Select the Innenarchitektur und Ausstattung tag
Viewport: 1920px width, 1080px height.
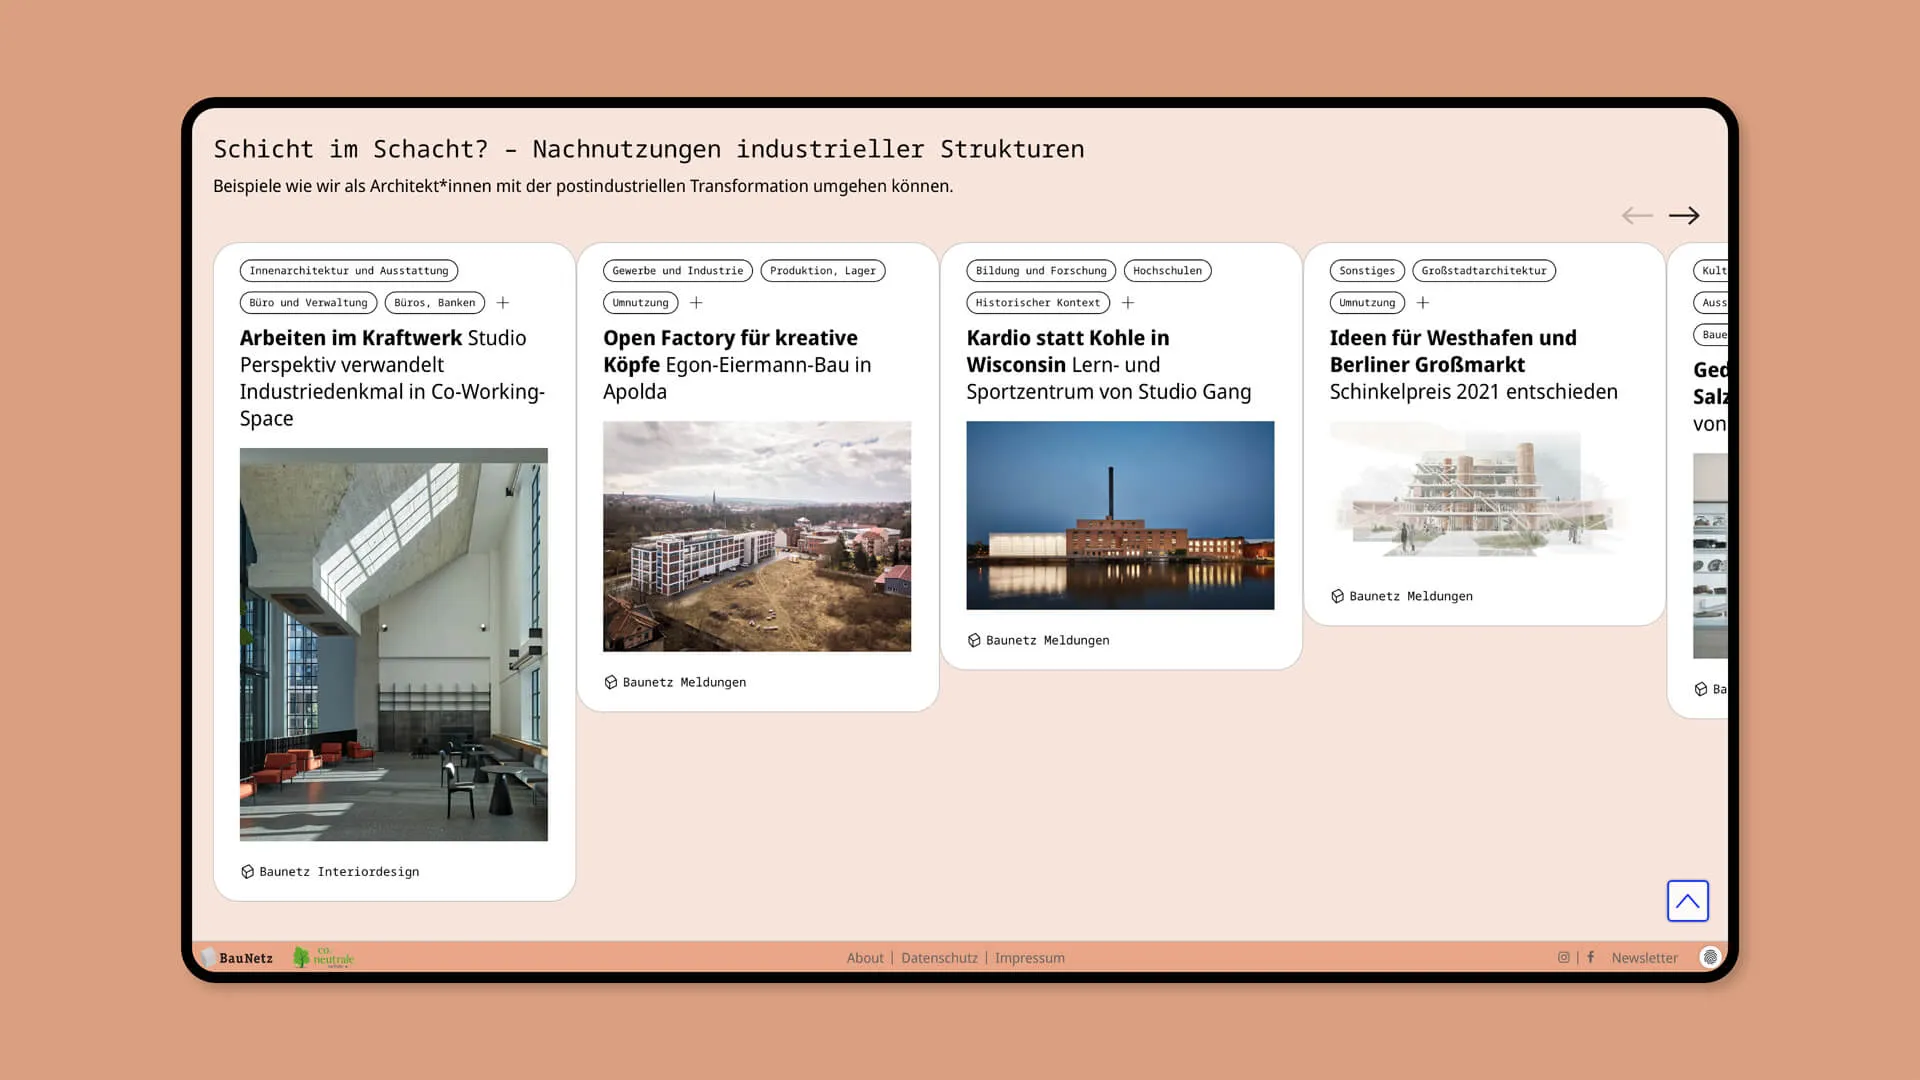tap(349, 271)
